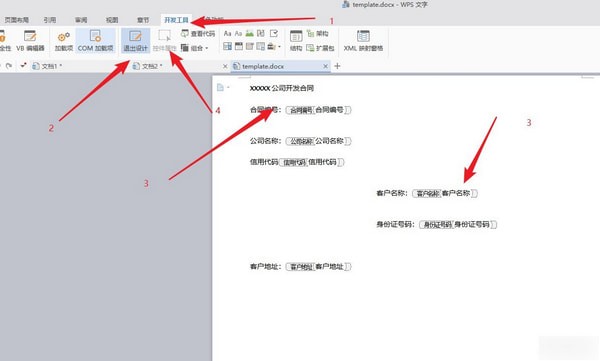Click the 合同编号 content control field
This screenshot has width=600, height=361.
click(318, 110)
